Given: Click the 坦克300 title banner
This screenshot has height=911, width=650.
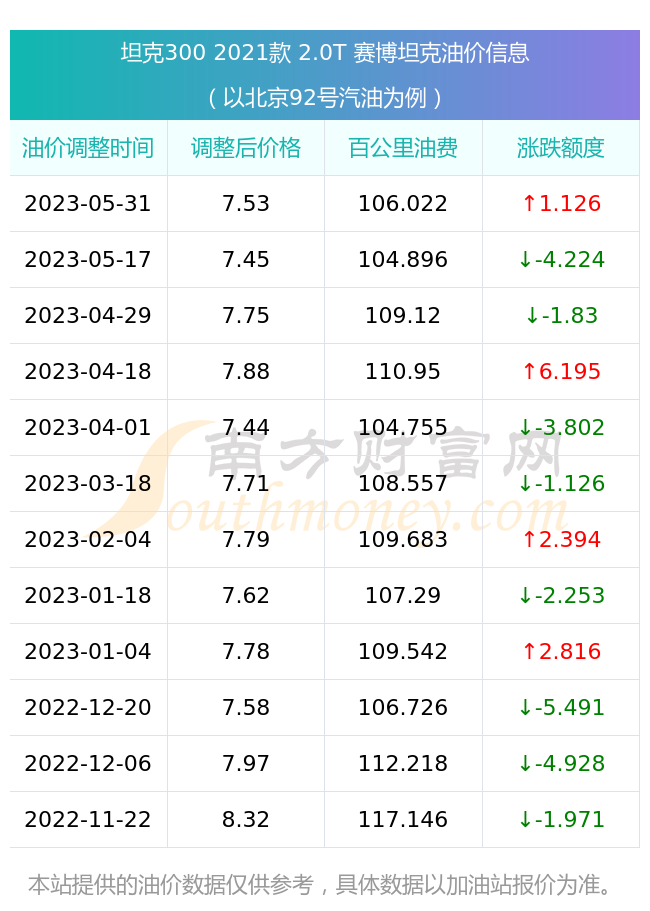Looking at the screenshot, I should (x=325, y=75).
